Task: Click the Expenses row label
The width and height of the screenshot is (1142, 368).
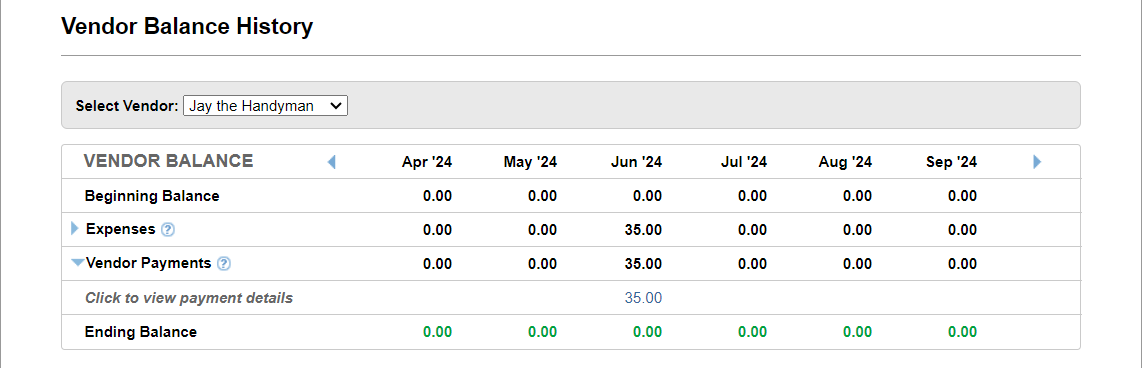Action: click(x=121, y=229)
